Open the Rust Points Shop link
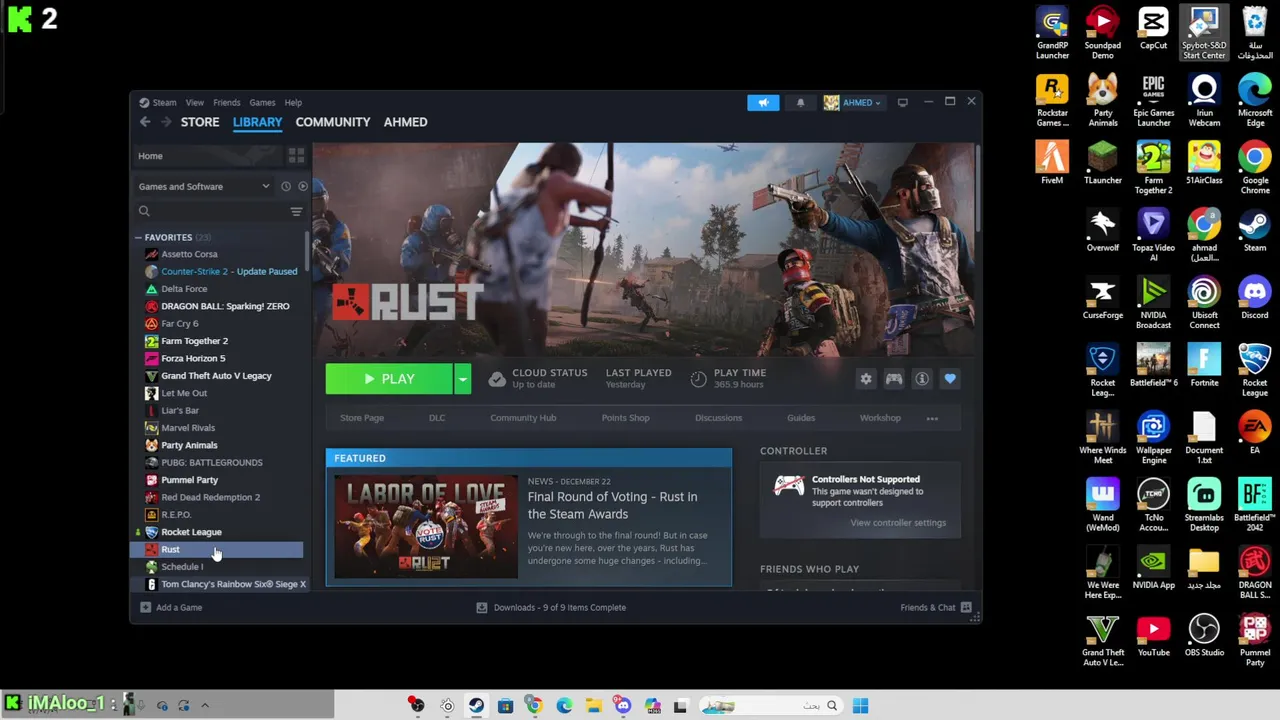 point(625,418)
